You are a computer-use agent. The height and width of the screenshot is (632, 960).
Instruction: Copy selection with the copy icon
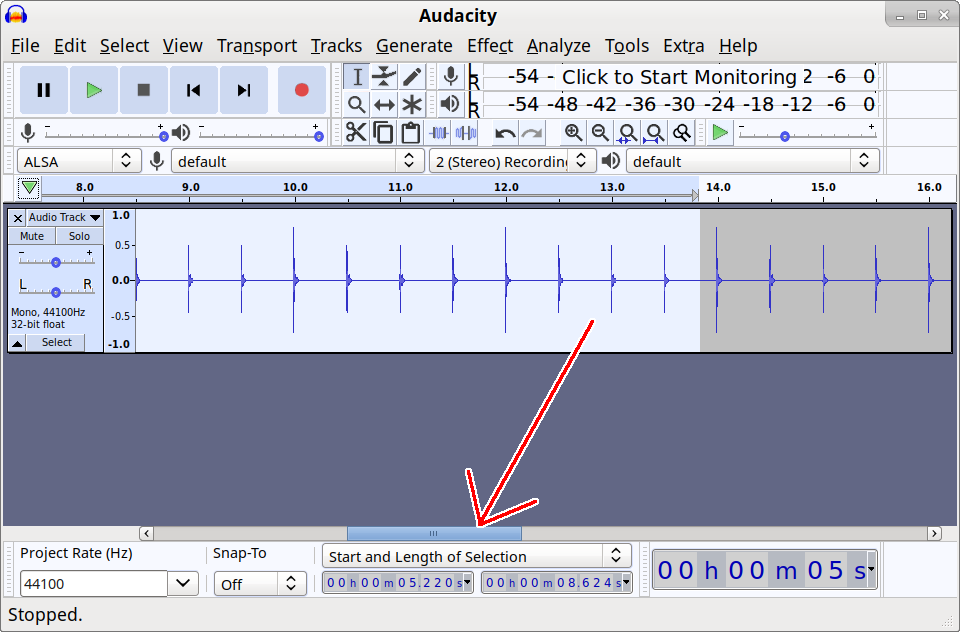click(x=383, y=132)
